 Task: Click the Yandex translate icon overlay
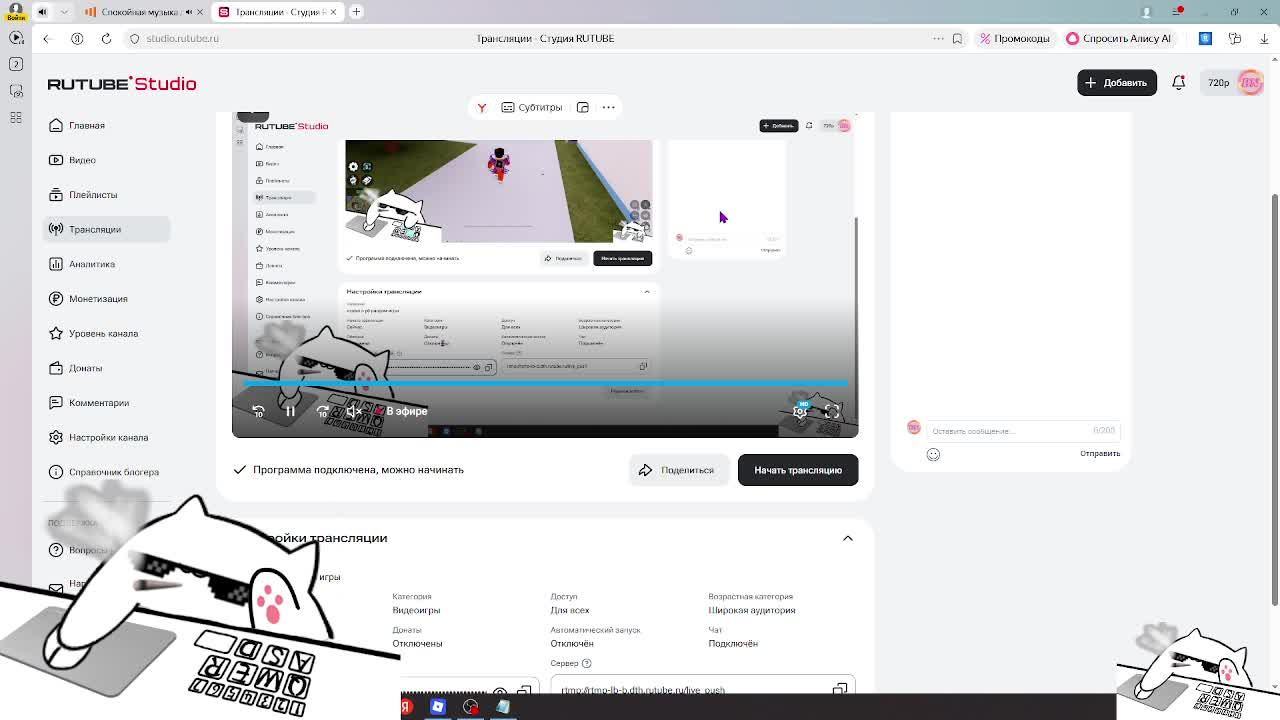point(482,107)
